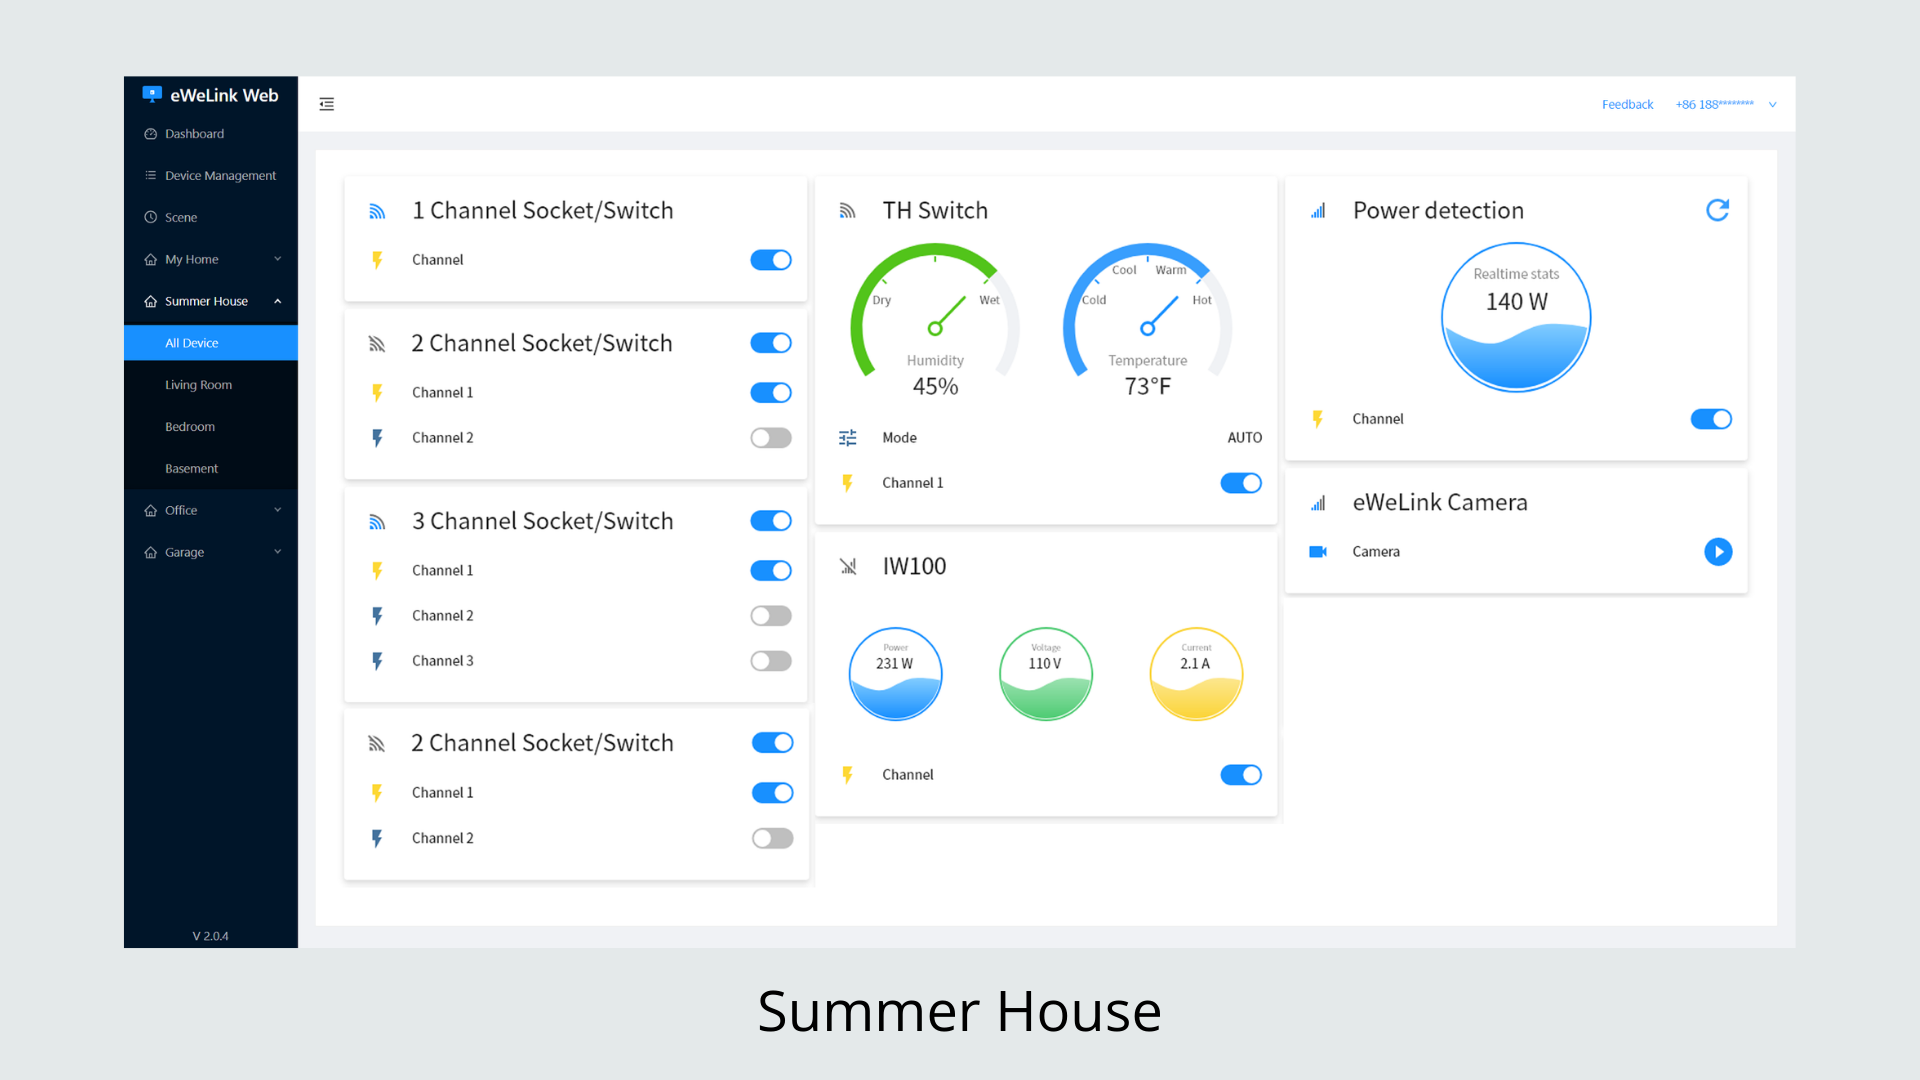The image size is (1920, 1080).
Task: Click the eWeLink Web logo icon
Action: coord(152,94)
